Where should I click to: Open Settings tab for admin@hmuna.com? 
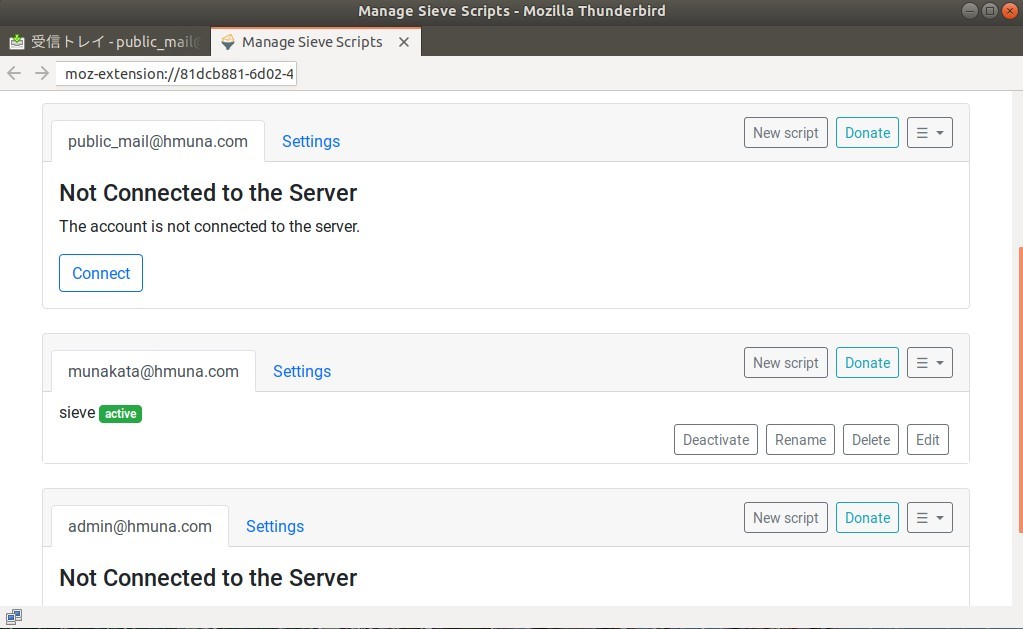point(274,526)
